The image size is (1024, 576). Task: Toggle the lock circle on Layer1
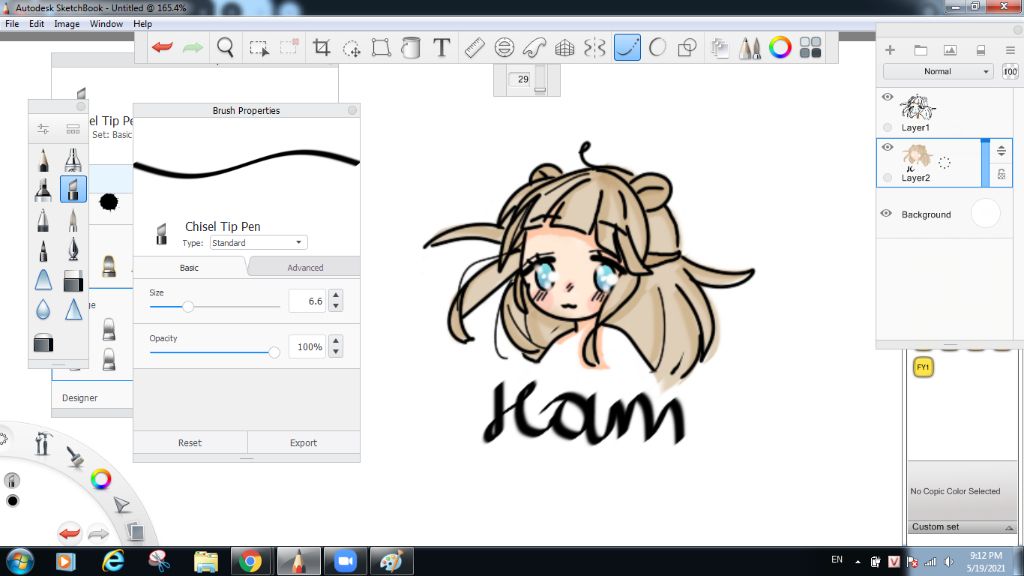(x=887, y=127)
